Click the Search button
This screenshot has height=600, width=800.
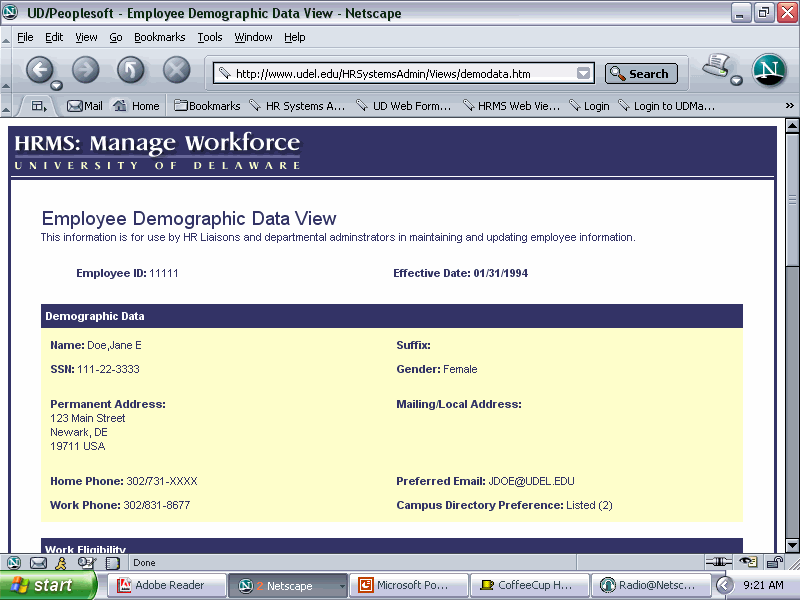click(x=641, y=74)
